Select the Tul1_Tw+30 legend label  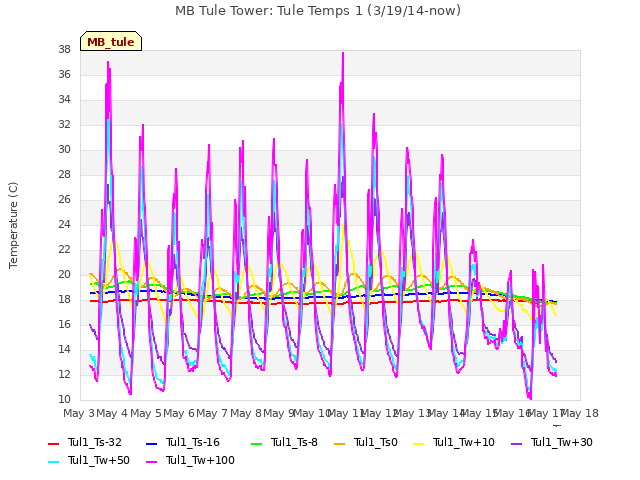pyautogui.click(x=562, y=442)
